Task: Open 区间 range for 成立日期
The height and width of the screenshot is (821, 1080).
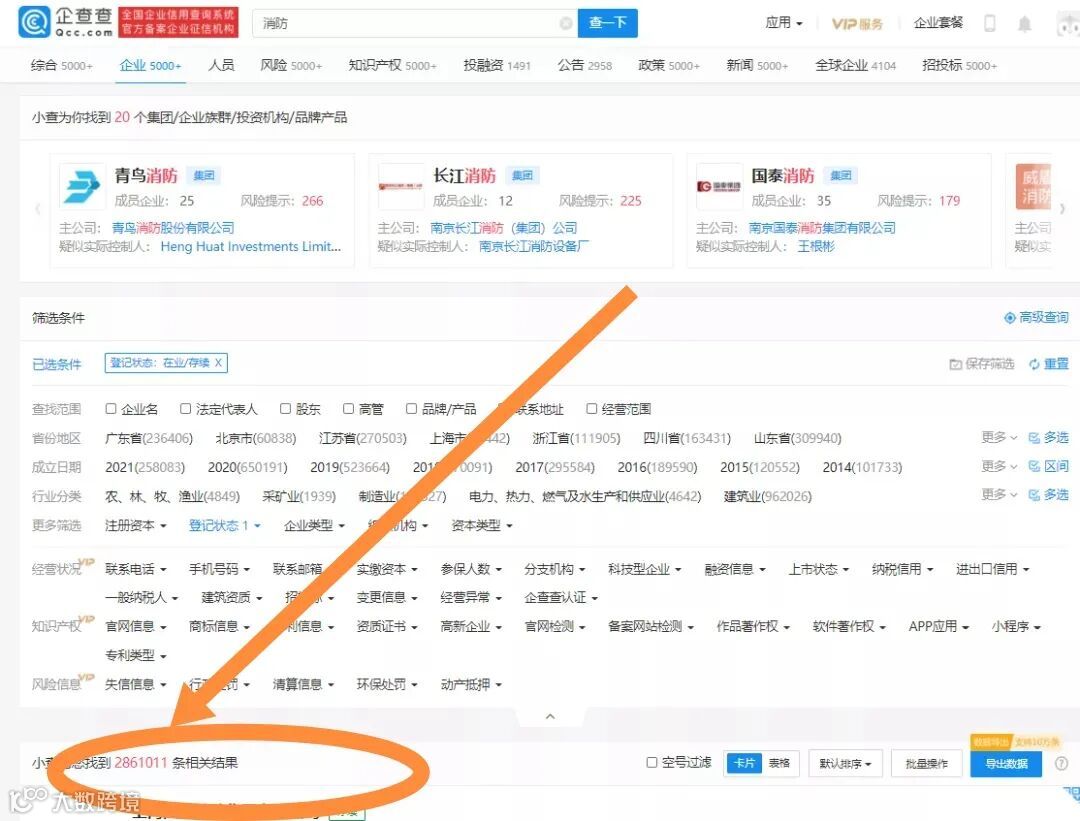Action: 1048,466
